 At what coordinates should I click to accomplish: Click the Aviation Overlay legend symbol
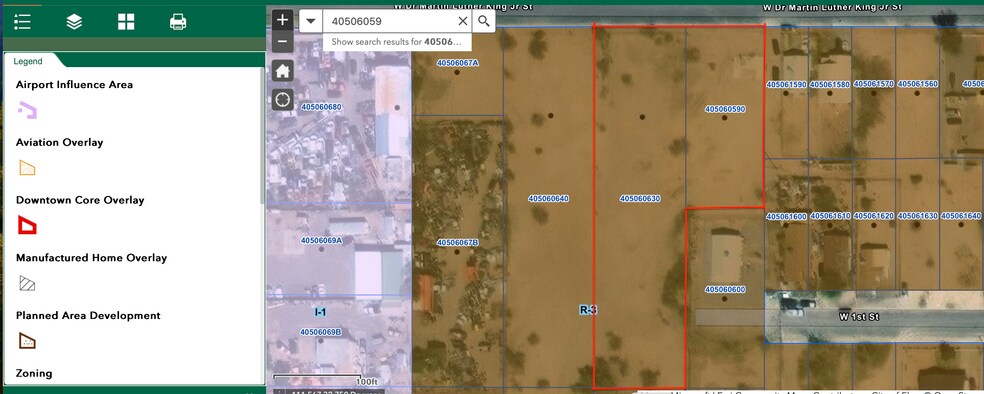point(27,168)
